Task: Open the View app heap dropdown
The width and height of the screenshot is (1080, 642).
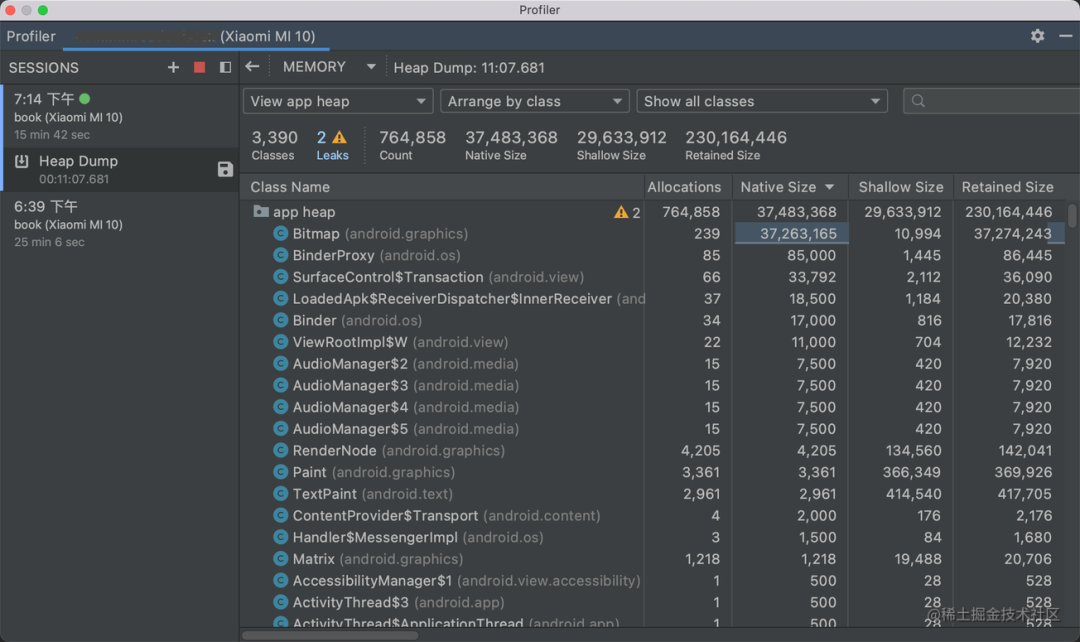Action: [x=338, y=101]
